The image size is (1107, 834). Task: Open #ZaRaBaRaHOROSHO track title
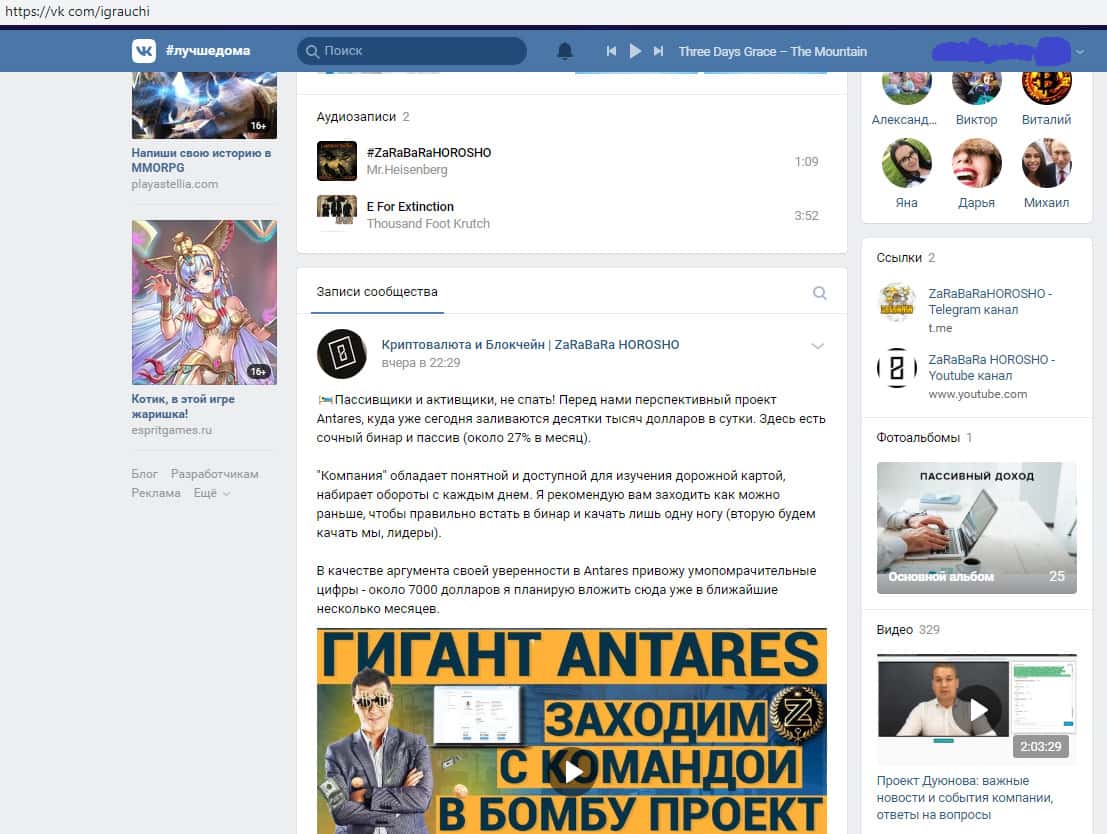[x=429, y=153]
